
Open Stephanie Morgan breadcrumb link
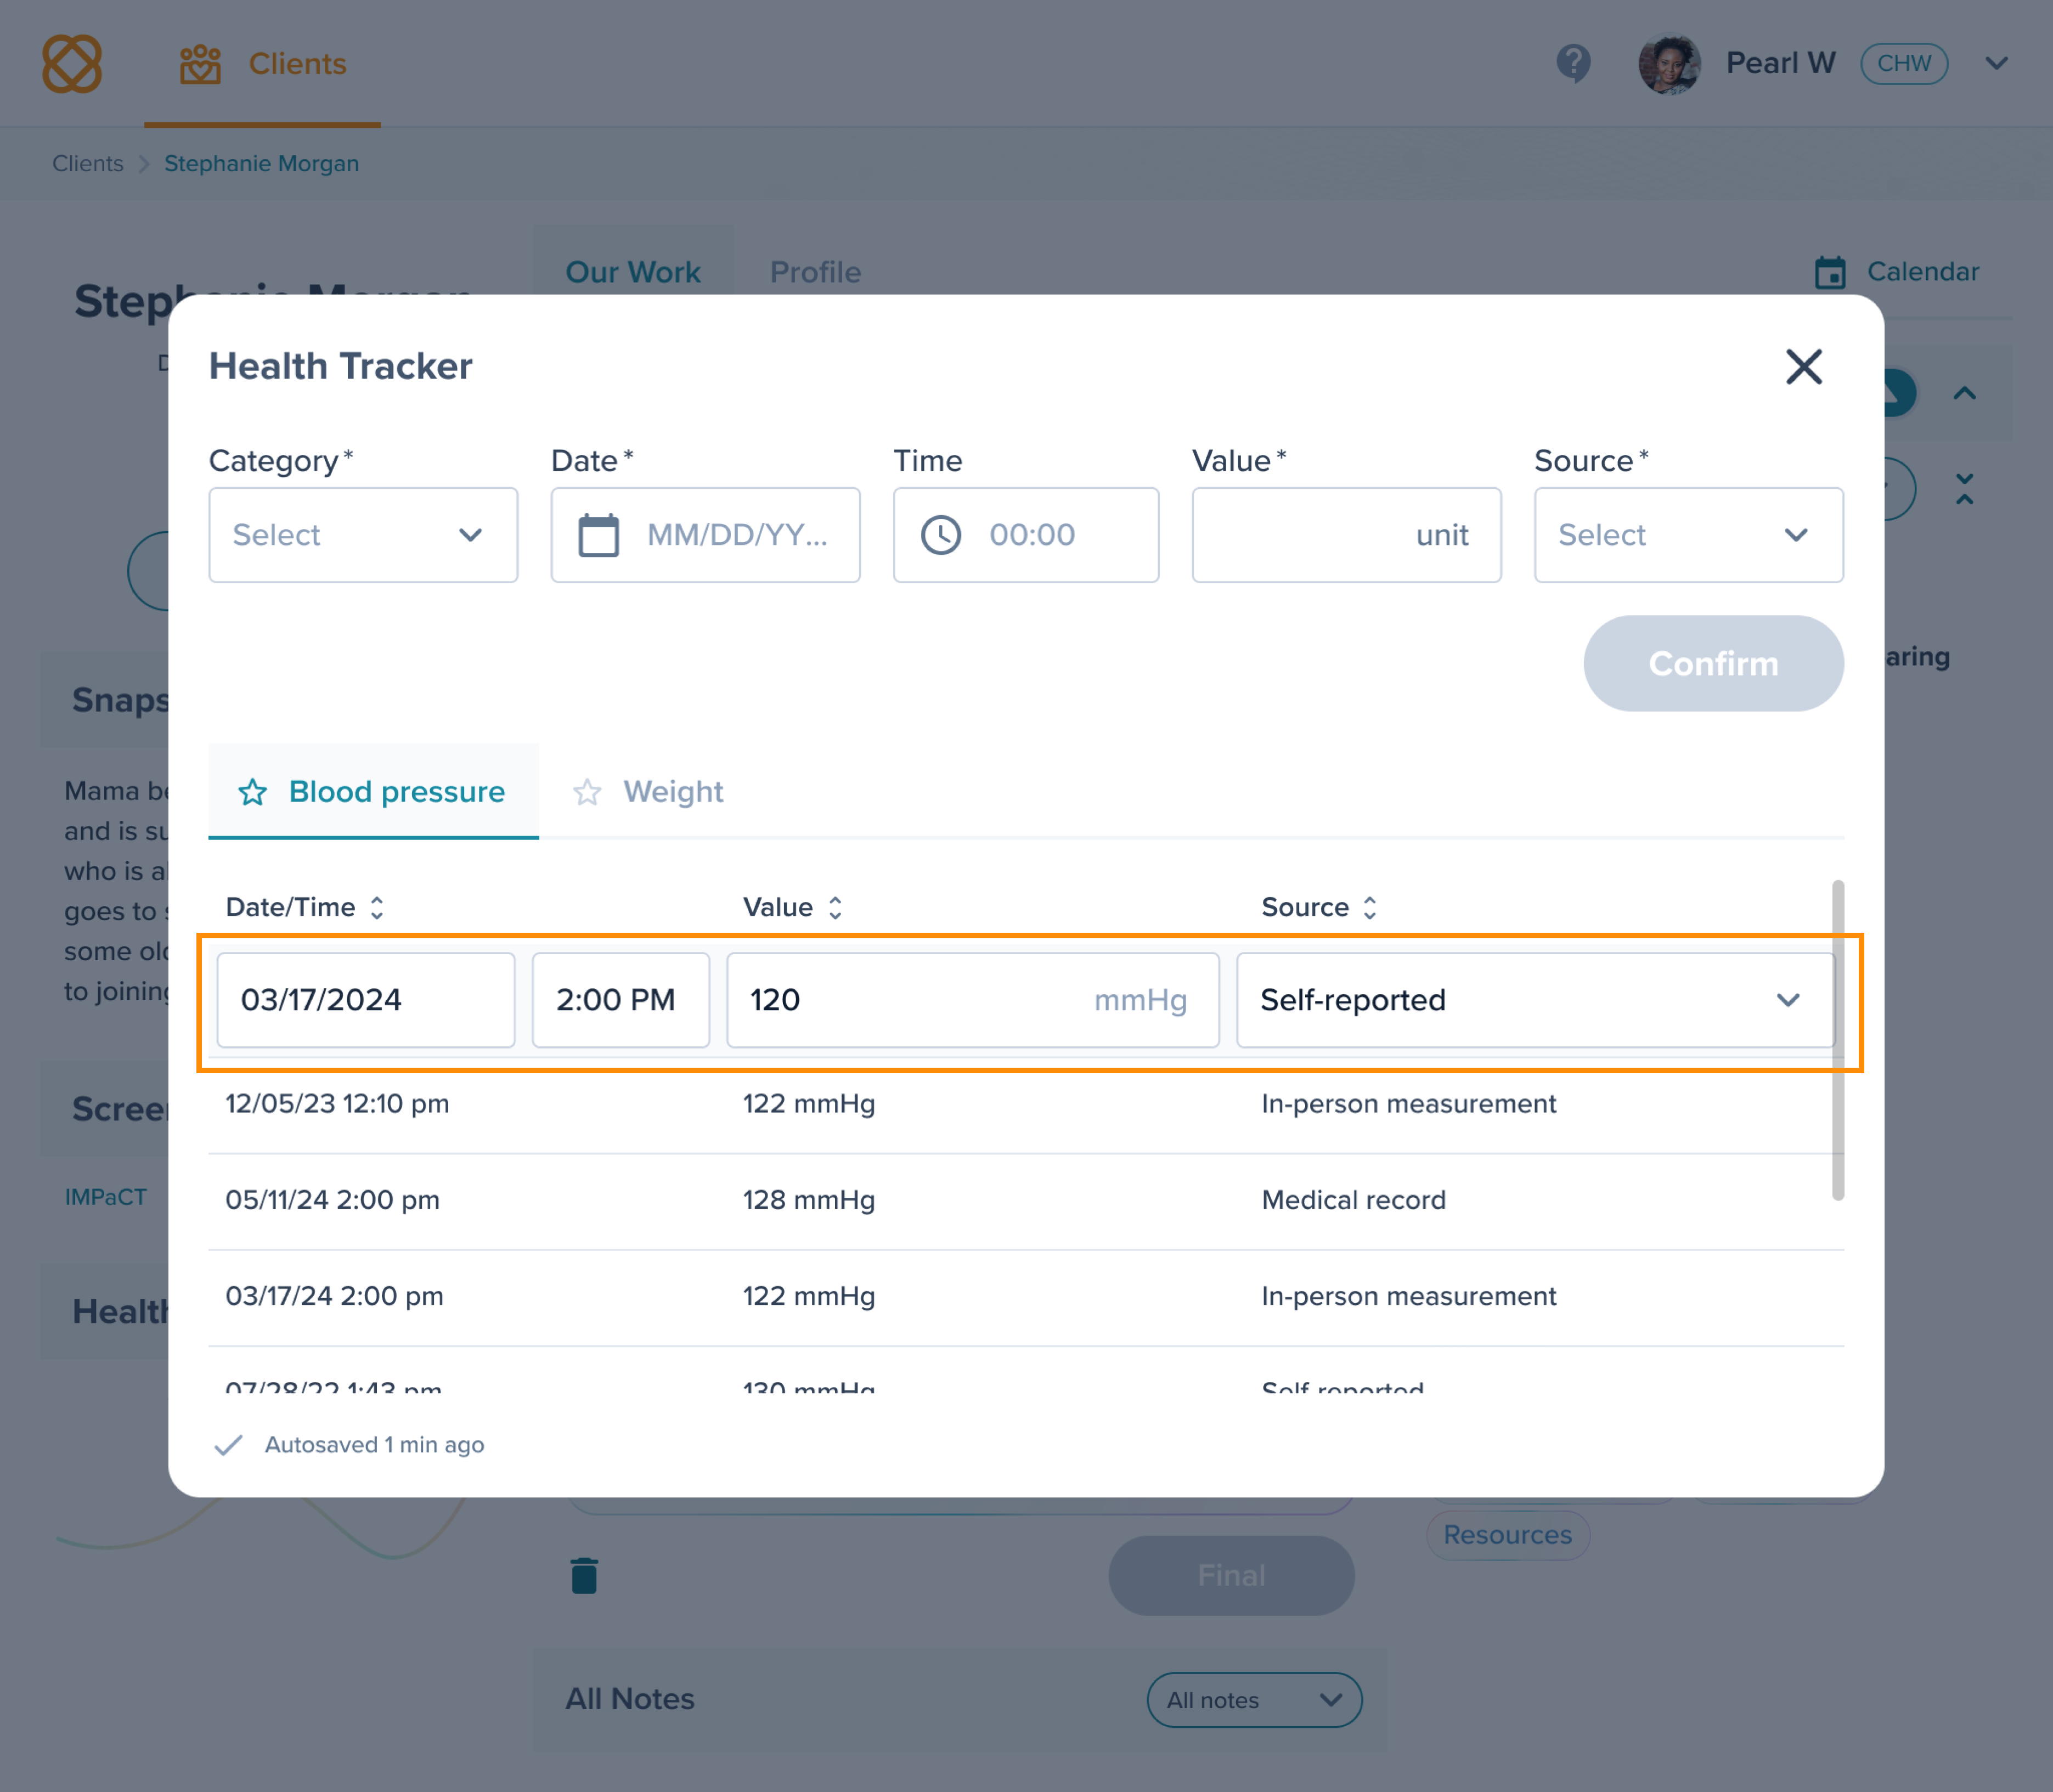[261, 163]
